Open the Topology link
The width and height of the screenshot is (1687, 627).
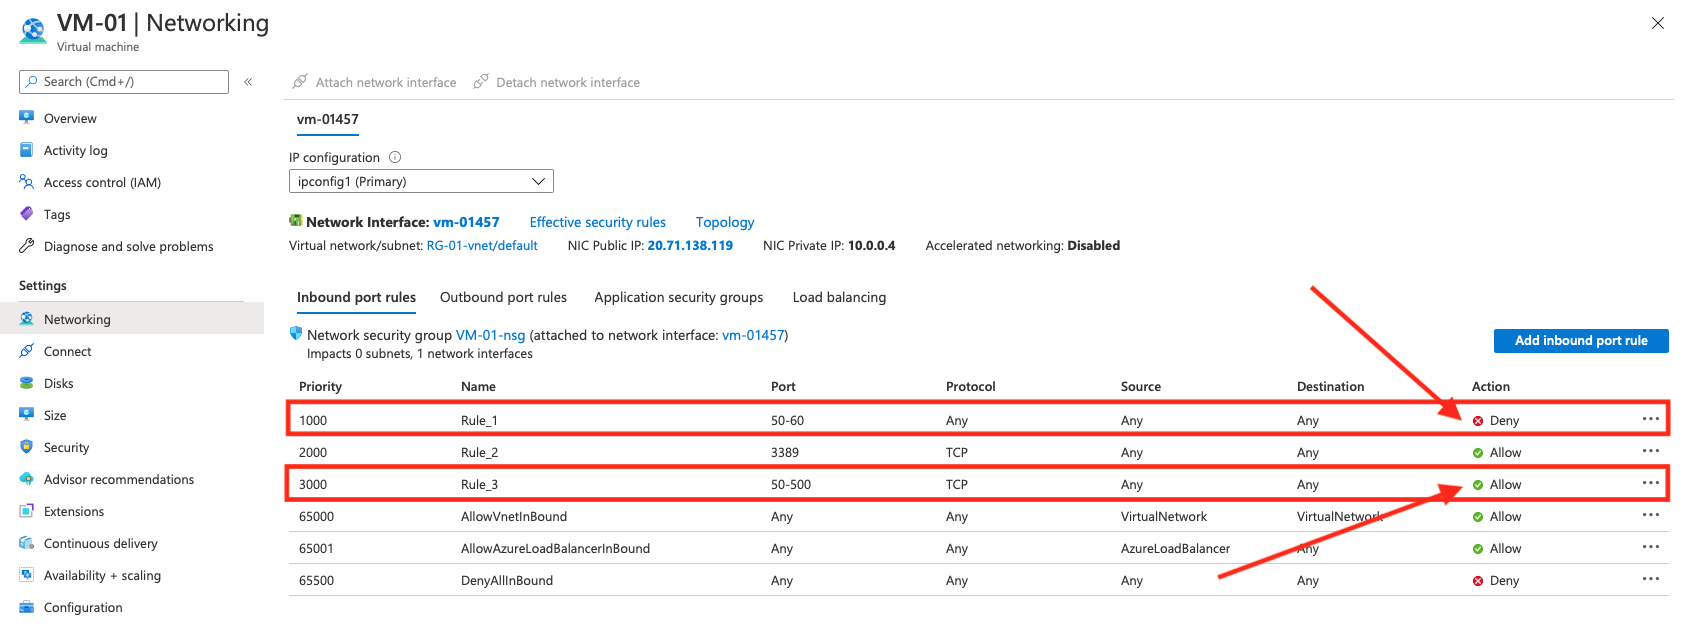click(x=725, y=222)
